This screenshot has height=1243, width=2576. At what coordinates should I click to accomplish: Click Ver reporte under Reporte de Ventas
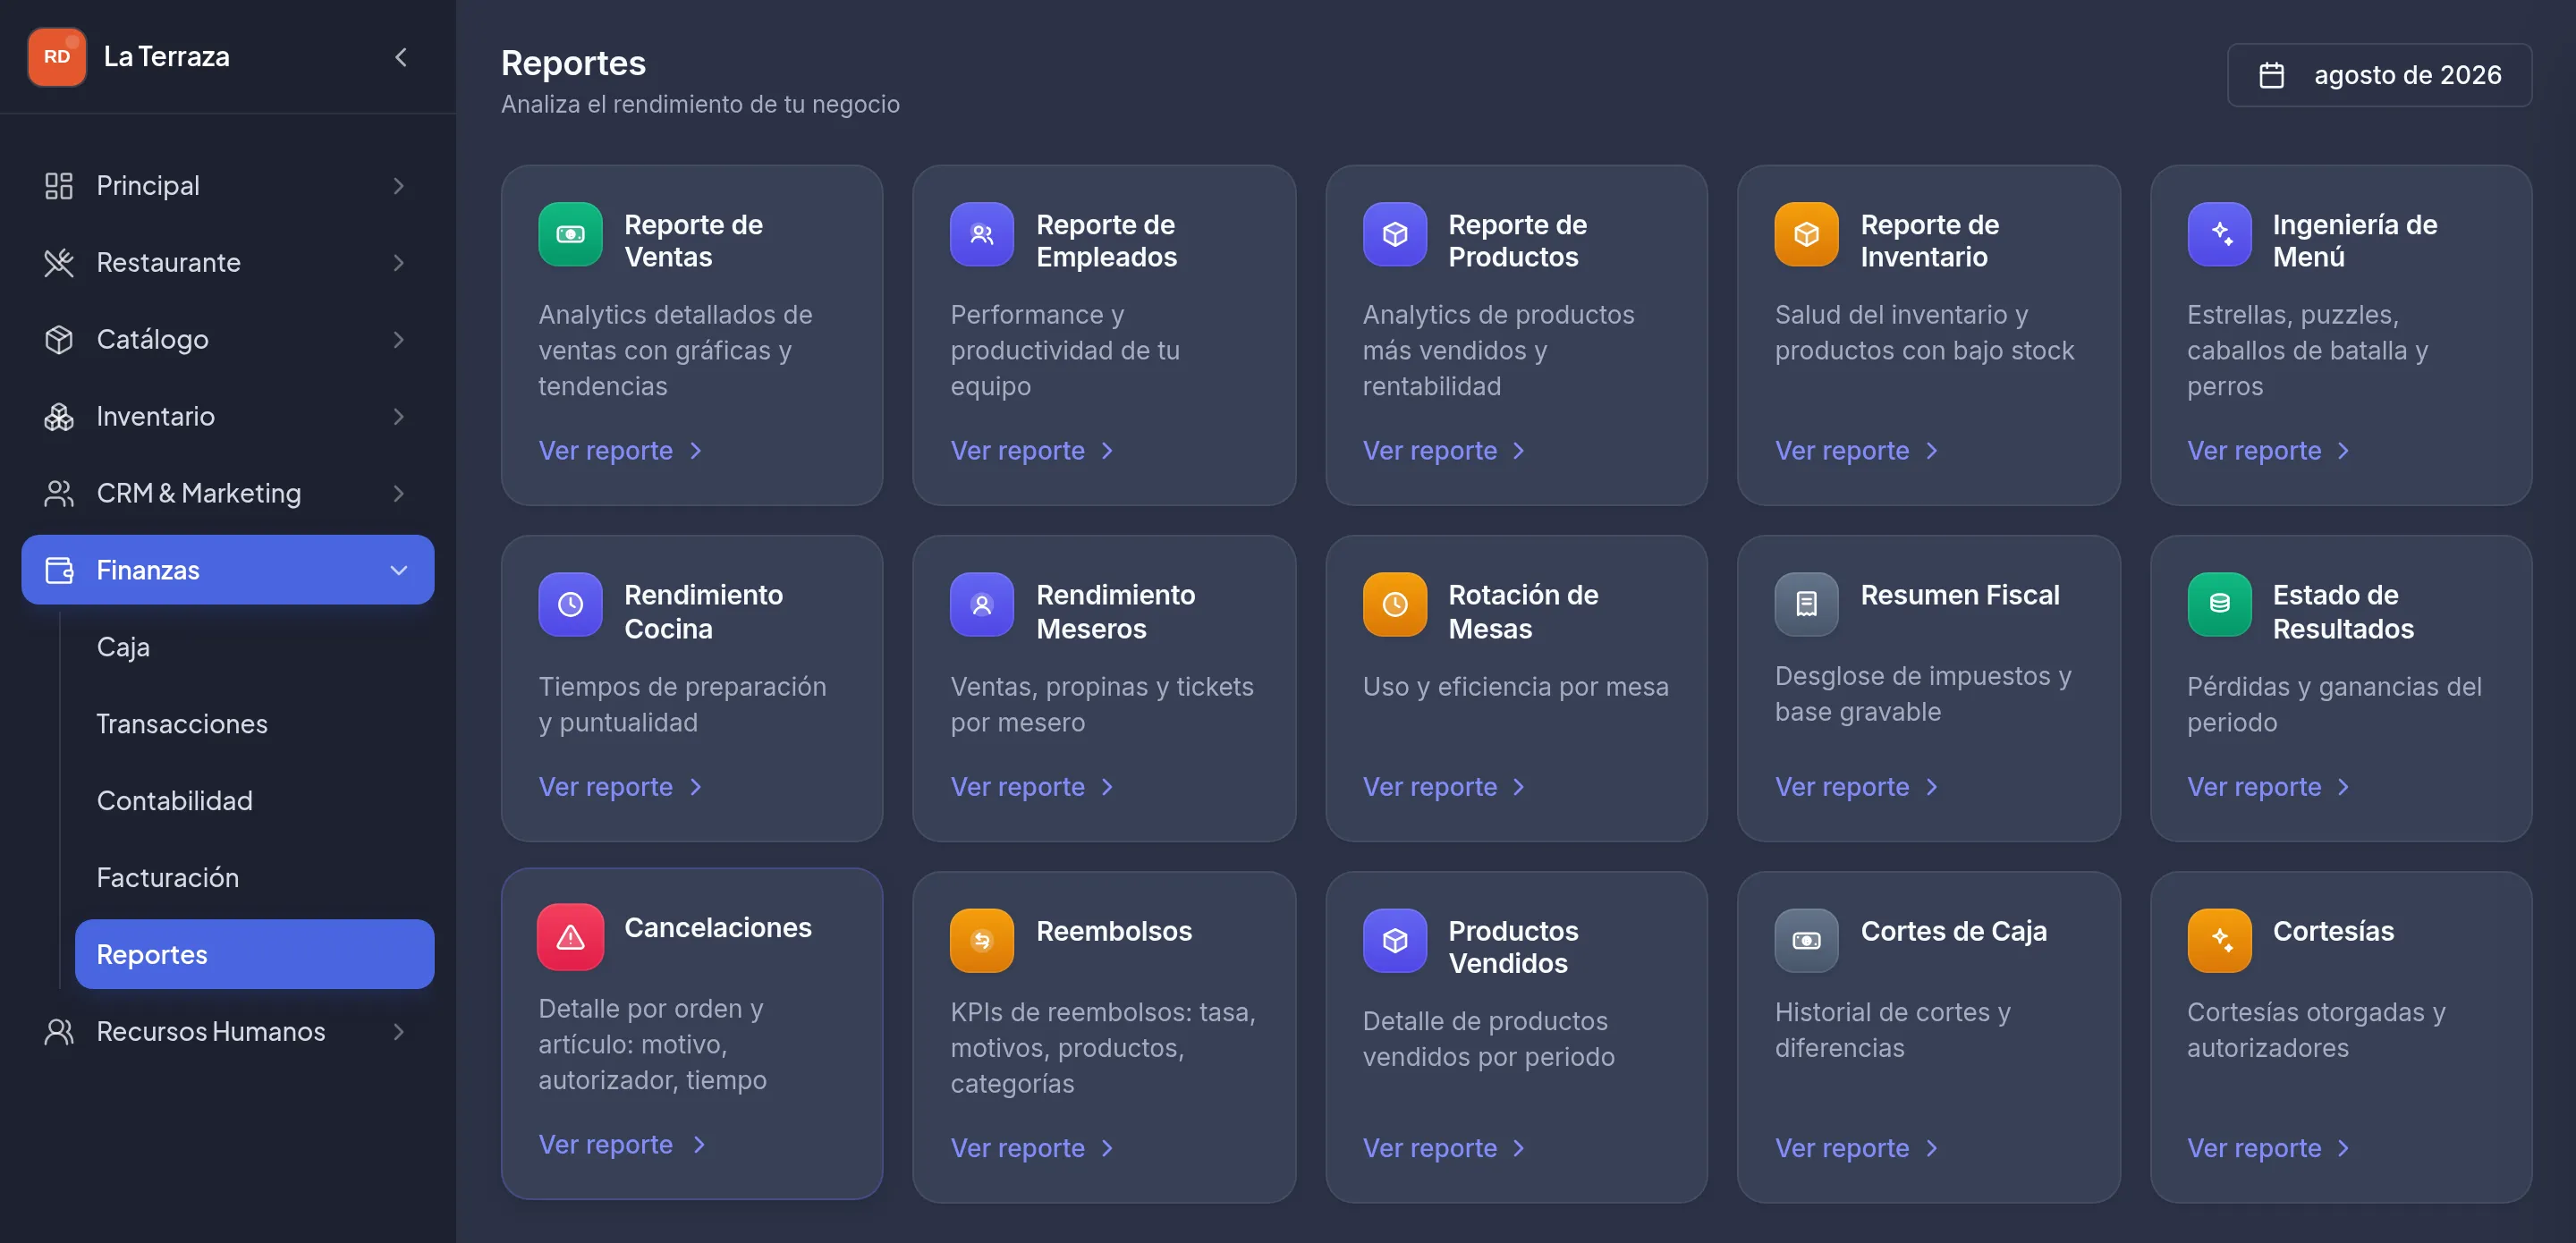(621, 451)
